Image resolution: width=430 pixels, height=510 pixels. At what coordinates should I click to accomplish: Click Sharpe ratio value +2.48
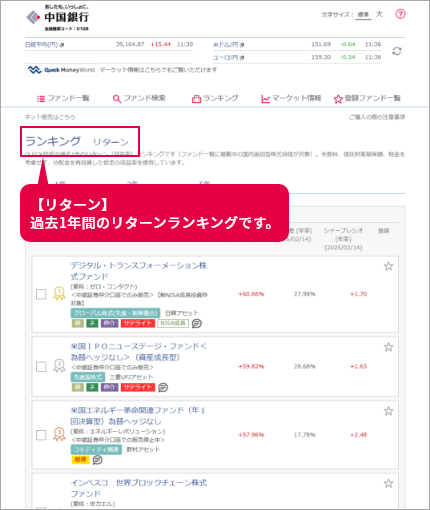coord(358,435)
